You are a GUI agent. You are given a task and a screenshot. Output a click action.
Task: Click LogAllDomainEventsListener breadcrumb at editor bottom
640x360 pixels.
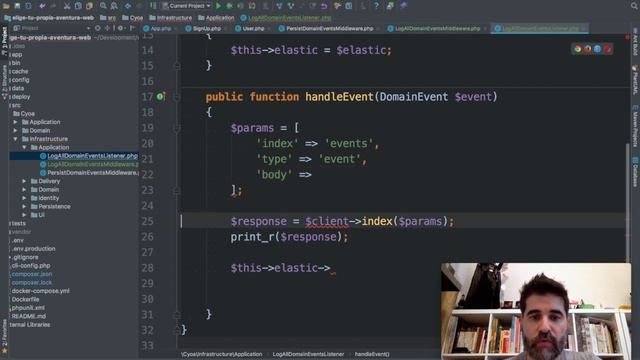coord(308,354)
